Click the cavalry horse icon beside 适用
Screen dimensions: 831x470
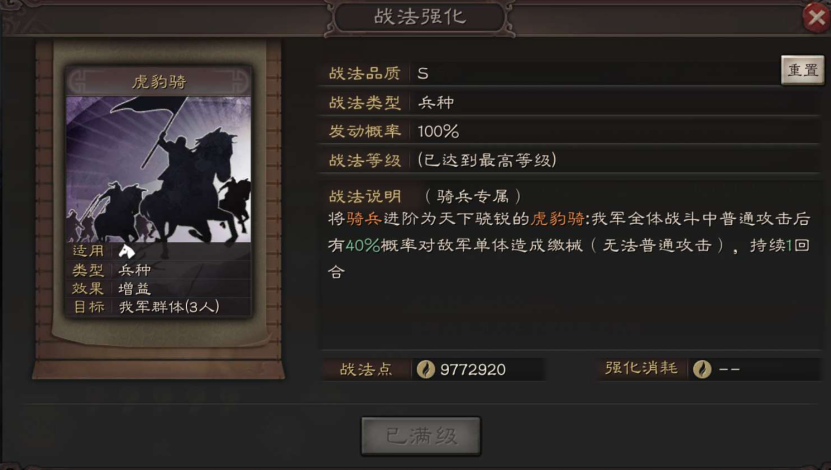pos(126,251)
